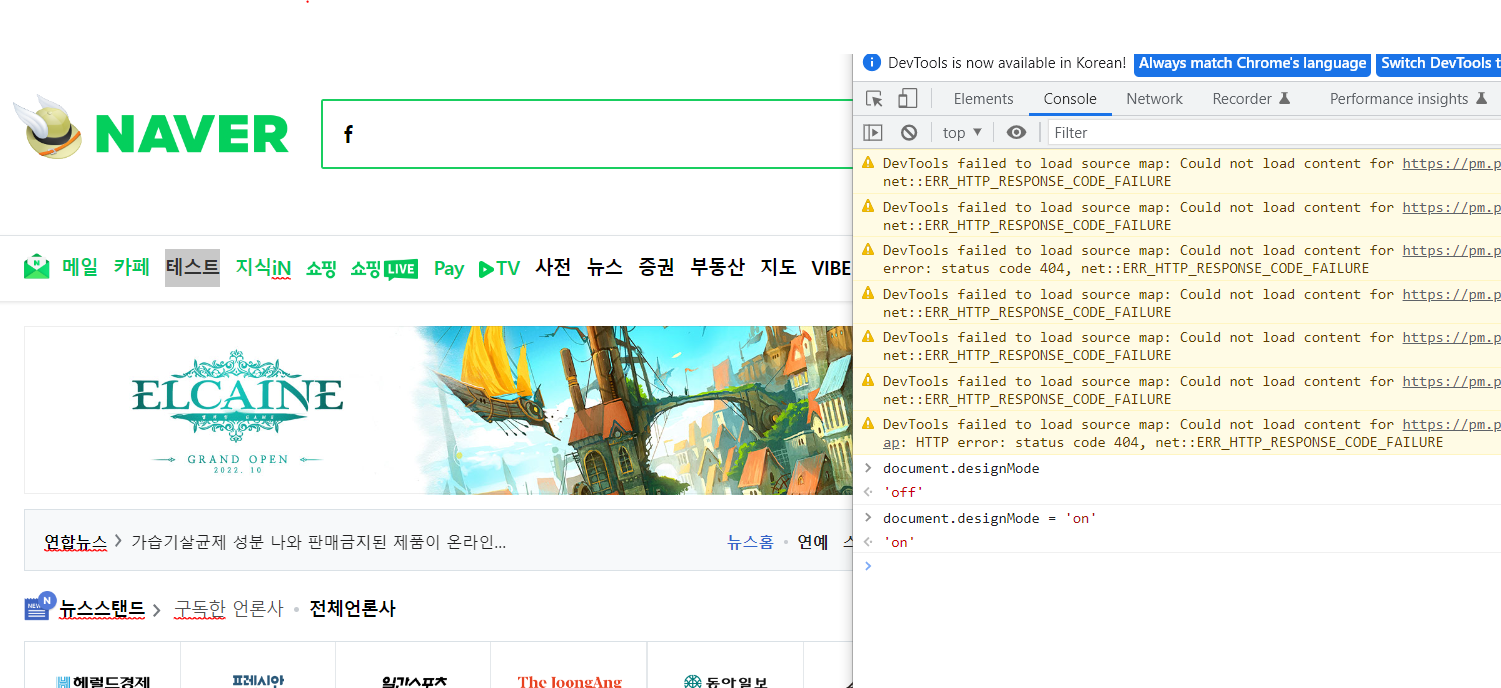Open the 연합뉴스 link
Image resolution: width=1501 pixels, height=688 pixels.
75,542
